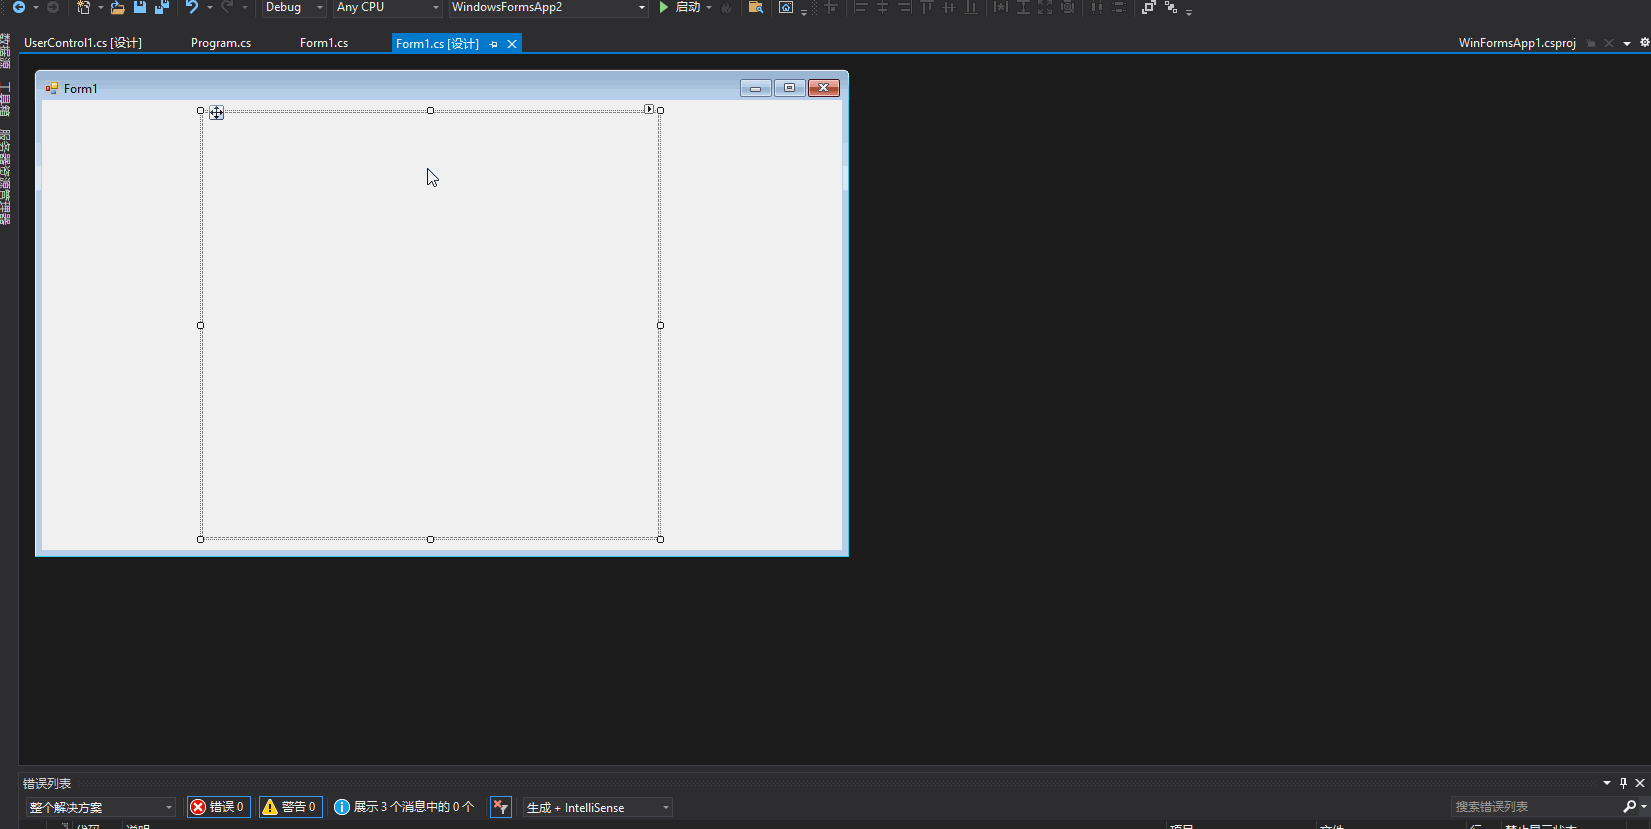The height and width of the screenshot is (829, 1651).
Task: Click the bottom-right handle of selected control
Action: click(660, 539)
